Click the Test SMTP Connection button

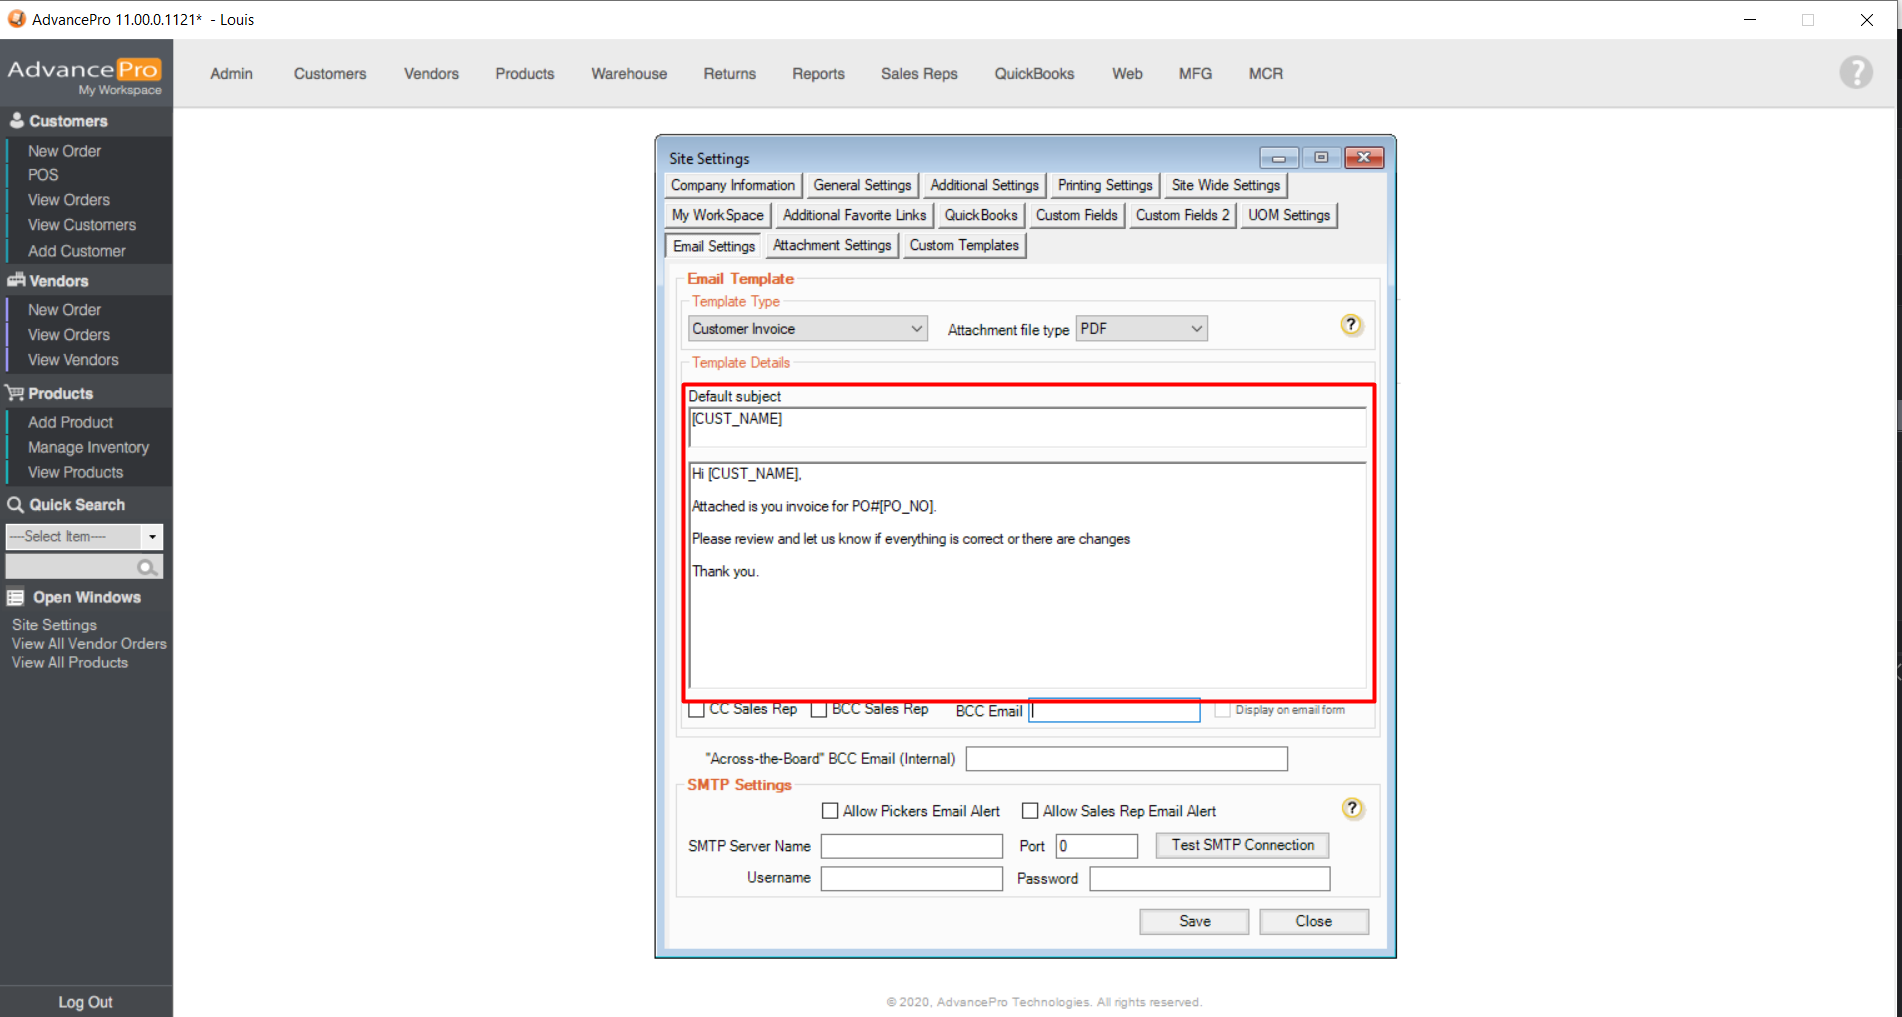click(1242, 845)
